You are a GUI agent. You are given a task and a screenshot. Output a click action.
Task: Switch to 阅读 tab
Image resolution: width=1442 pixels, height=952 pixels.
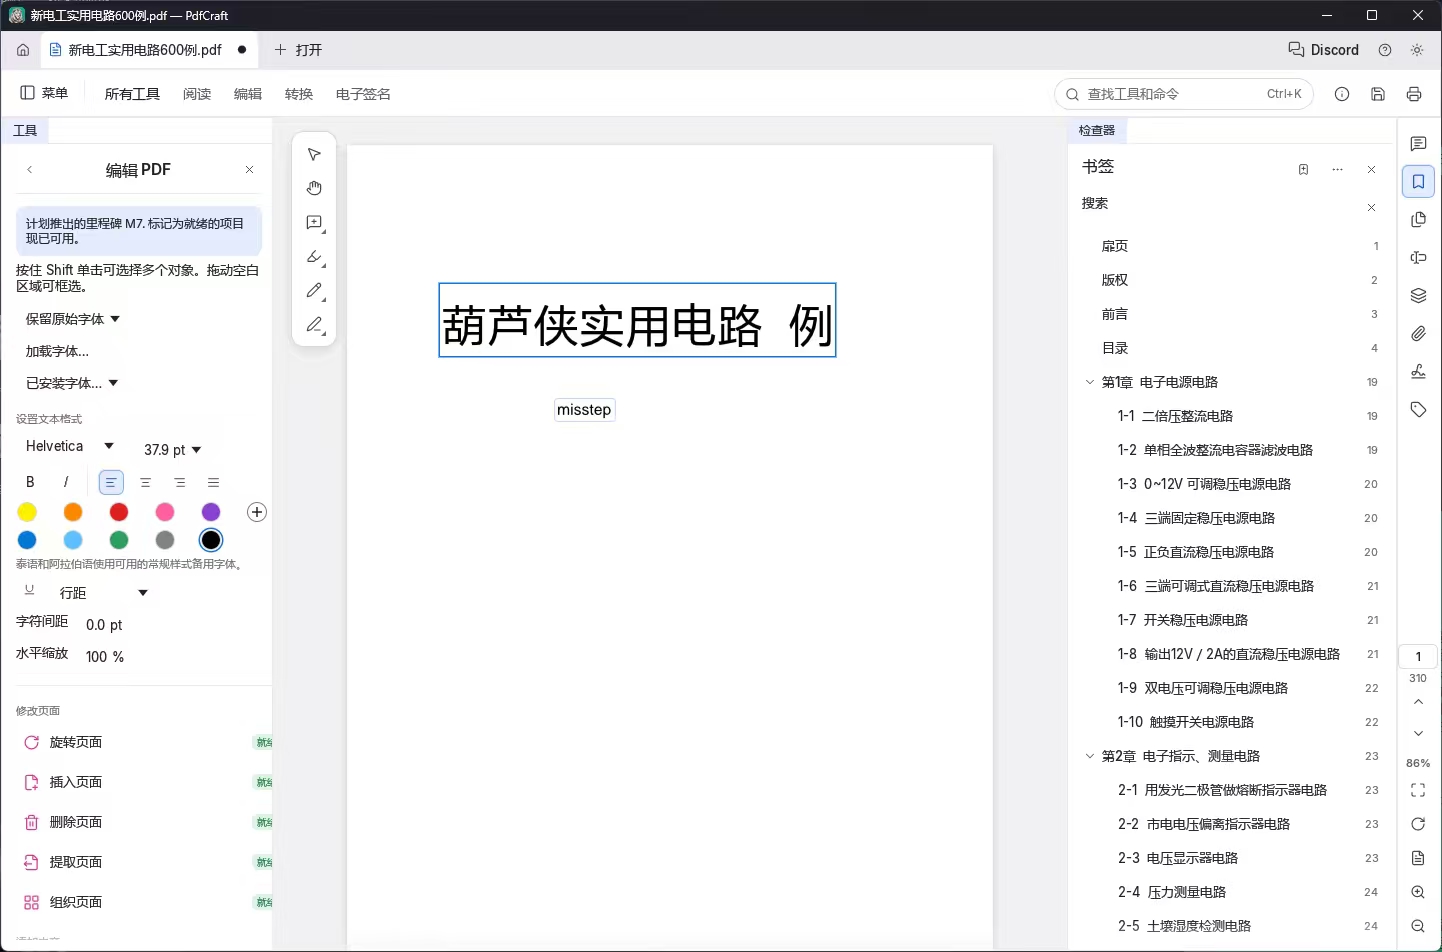point(197,94)
